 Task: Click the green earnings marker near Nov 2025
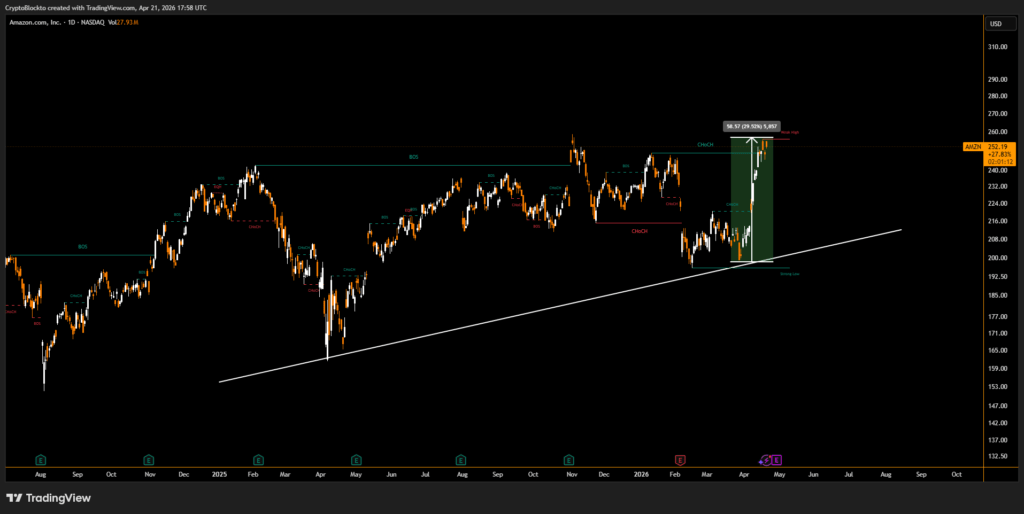coord(569,459)
